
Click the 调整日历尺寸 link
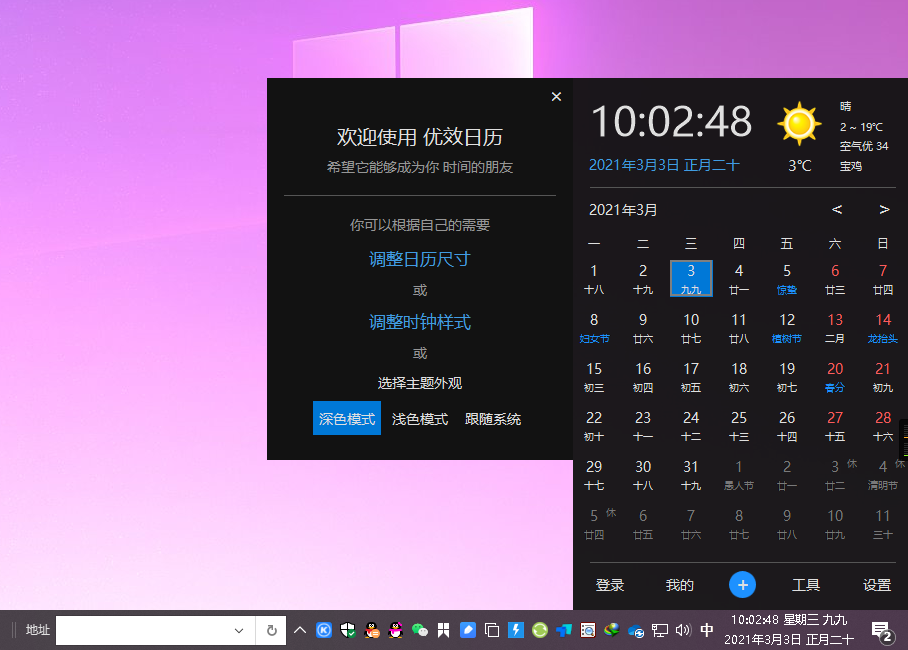click(x=419, y=258)
